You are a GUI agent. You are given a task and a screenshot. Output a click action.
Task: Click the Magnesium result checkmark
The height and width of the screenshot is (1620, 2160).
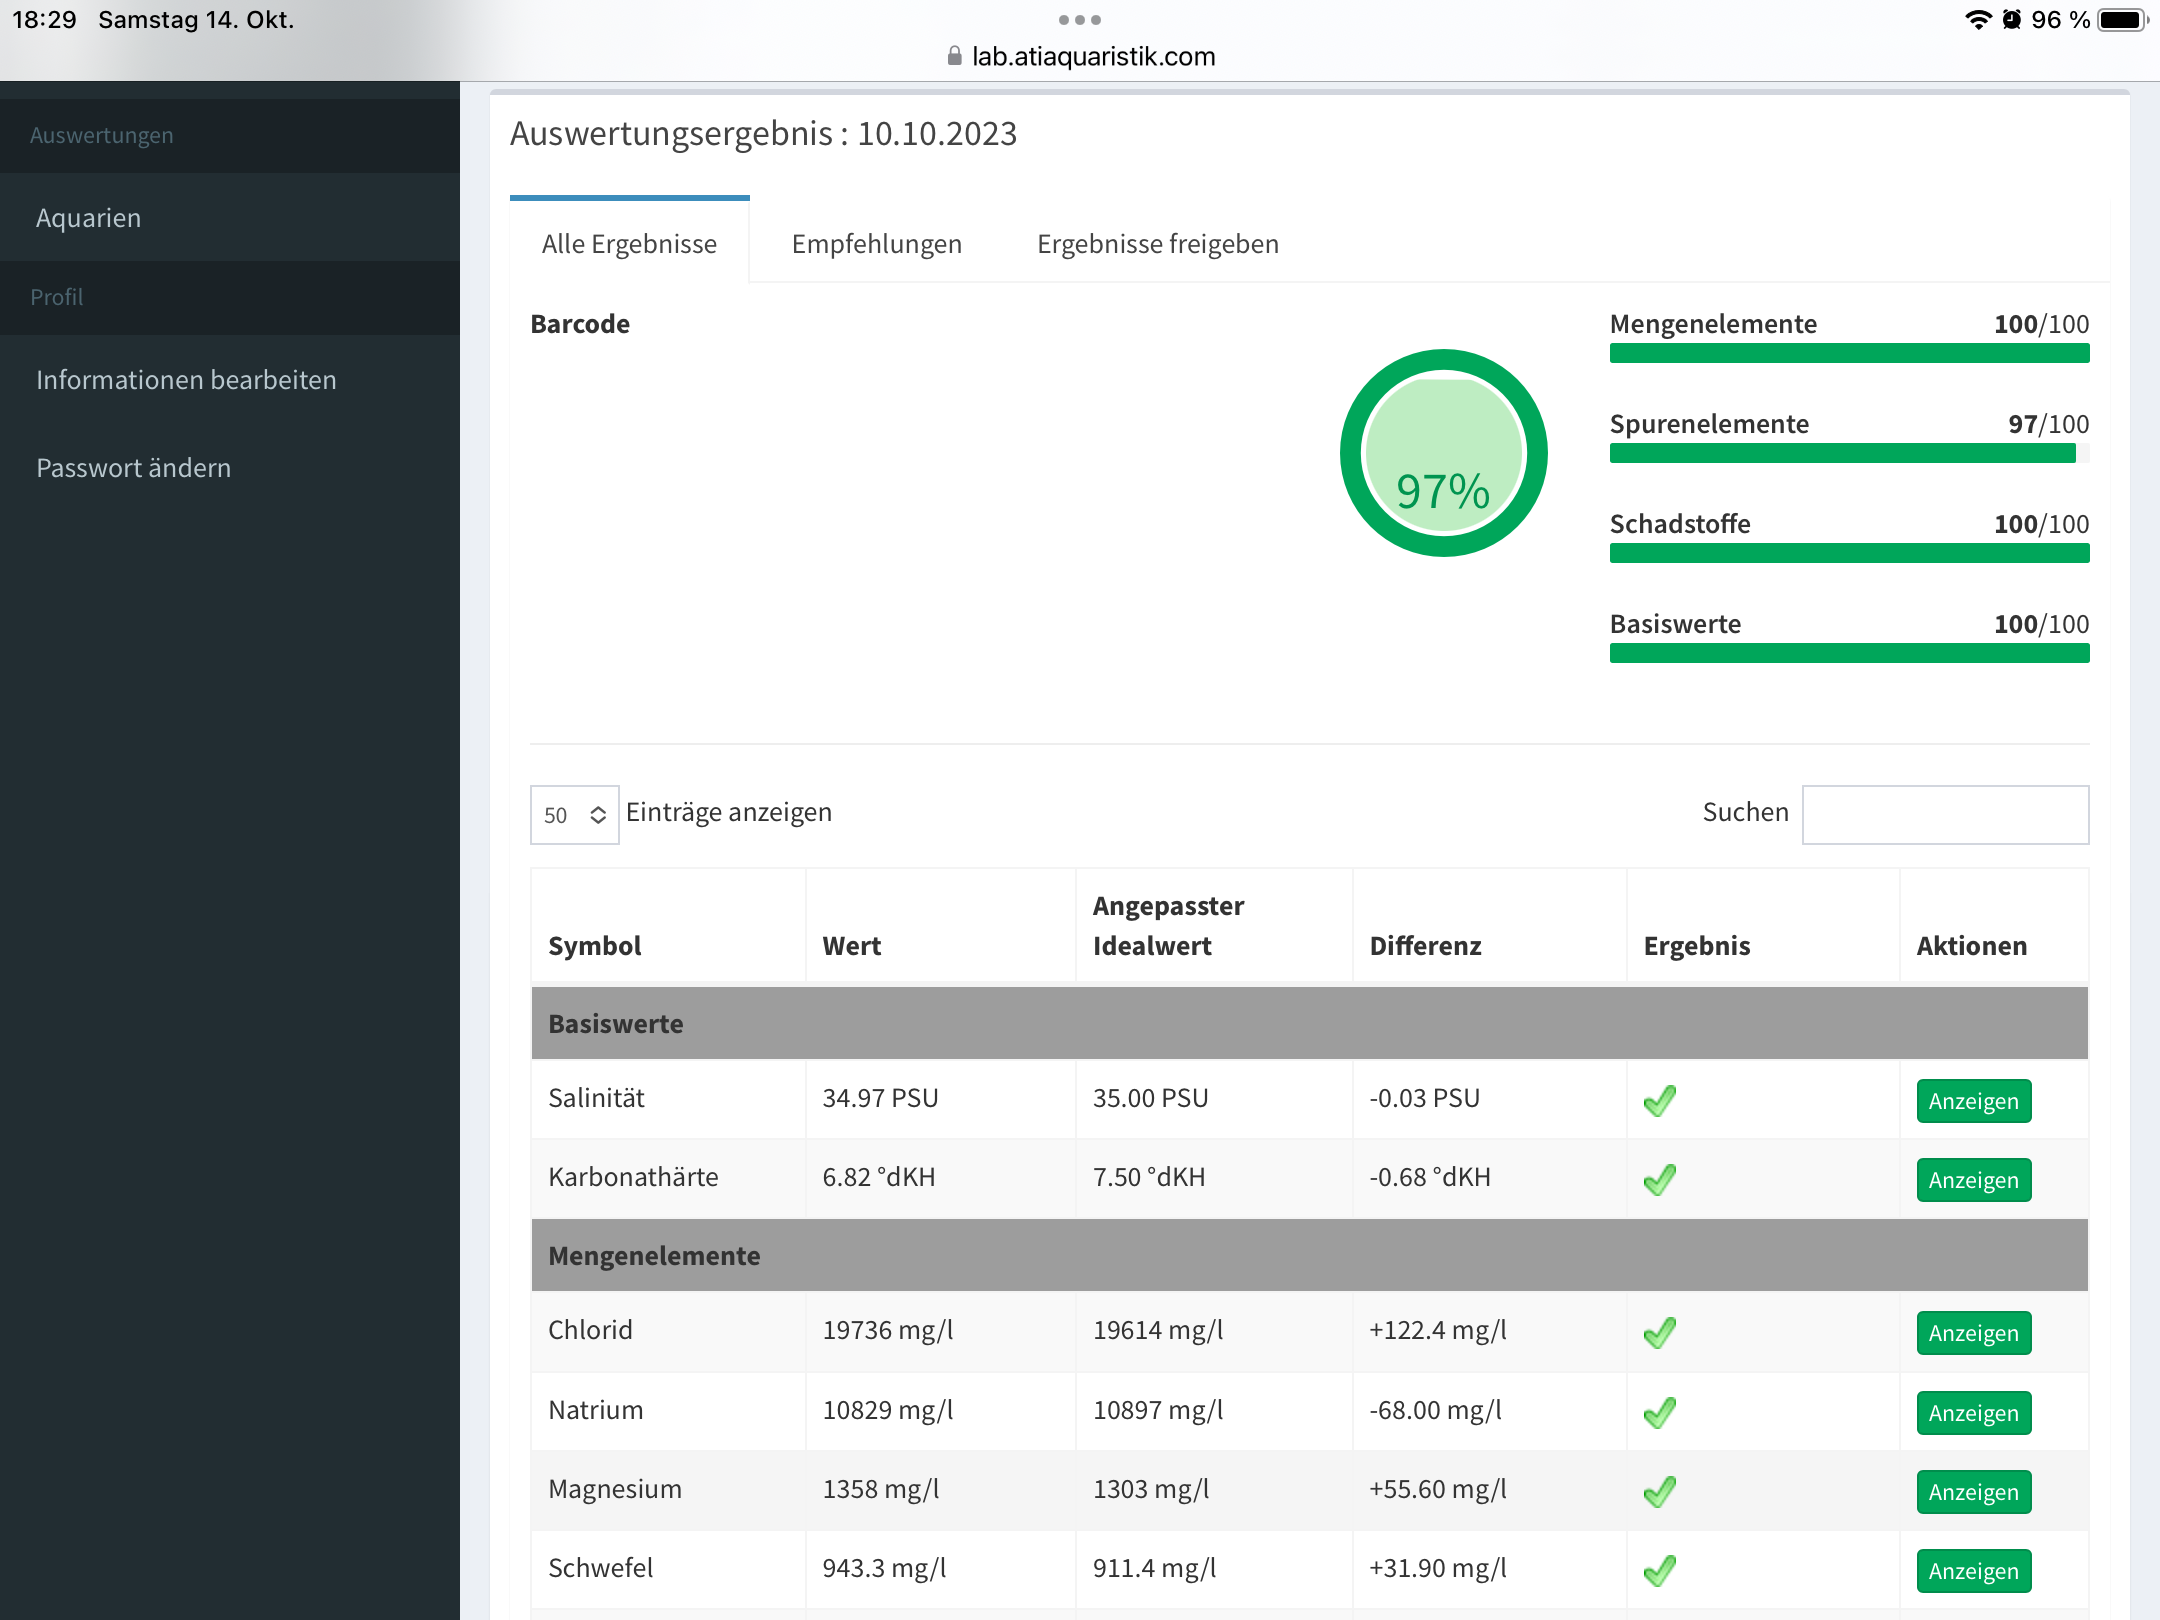coord(1660,1491)
